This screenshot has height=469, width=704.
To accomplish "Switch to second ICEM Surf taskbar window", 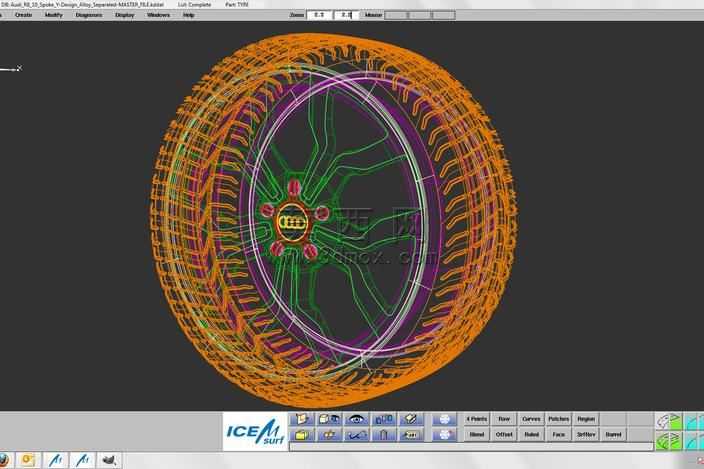I will [83, 460].
